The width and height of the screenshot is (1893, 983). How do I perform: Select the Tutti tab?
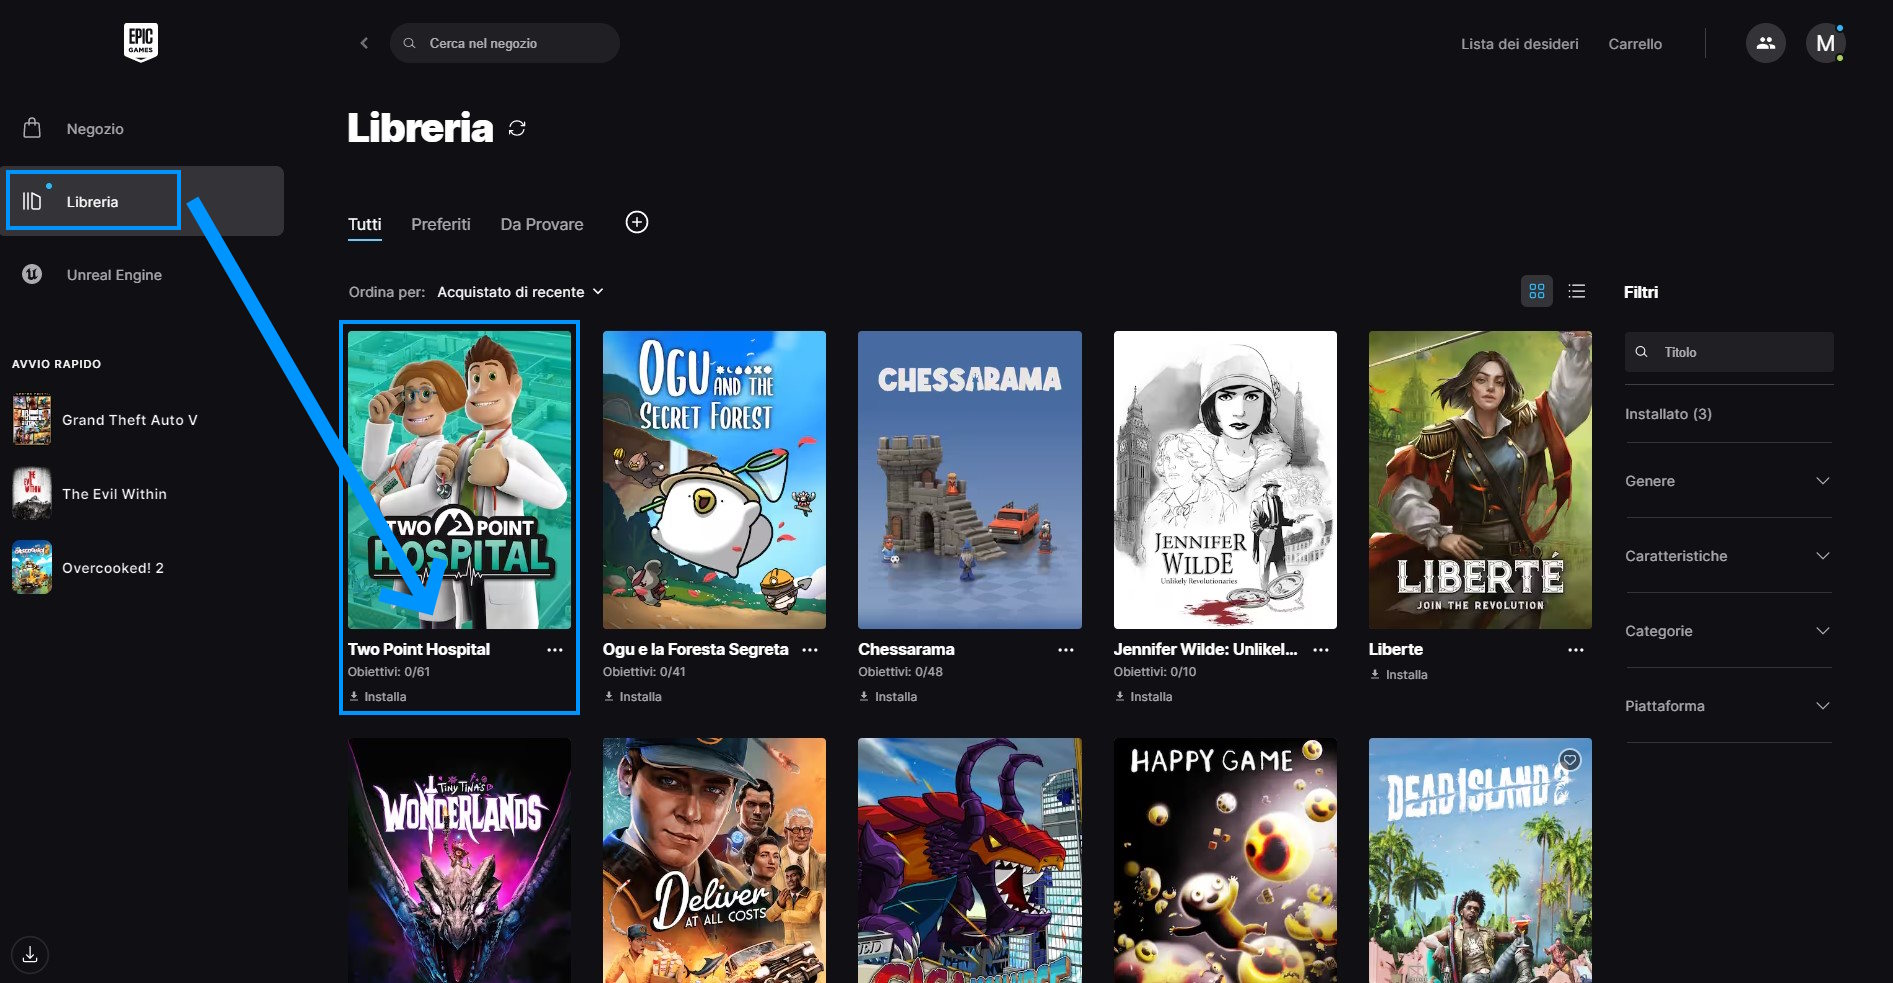(x=365, y=224)
